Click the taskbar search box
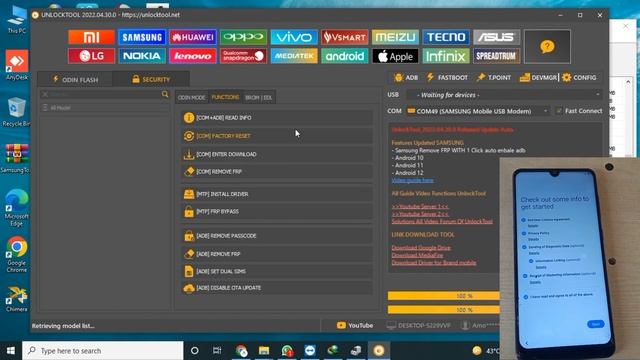The image size is (640, 360). [103, 351]
